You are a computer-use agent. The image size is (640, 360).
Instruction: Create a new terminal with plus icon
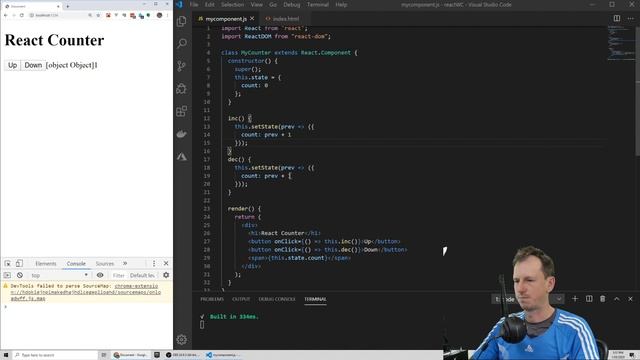pos(575,299)
